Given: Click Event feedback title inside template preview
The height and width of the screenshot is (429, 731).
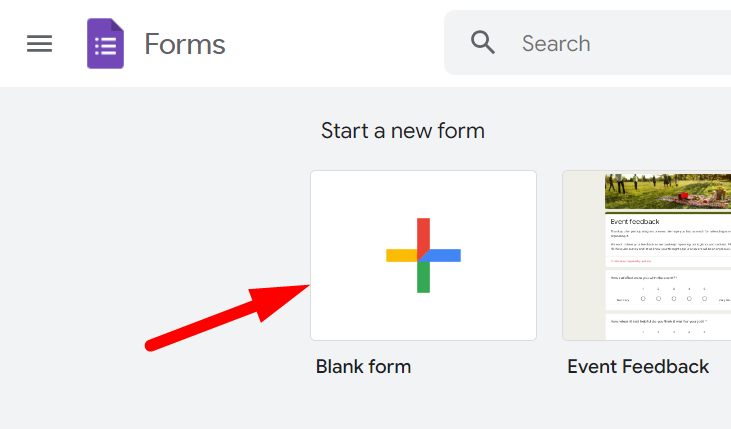Looking at the screenshot, I should [x=635, y=221].
